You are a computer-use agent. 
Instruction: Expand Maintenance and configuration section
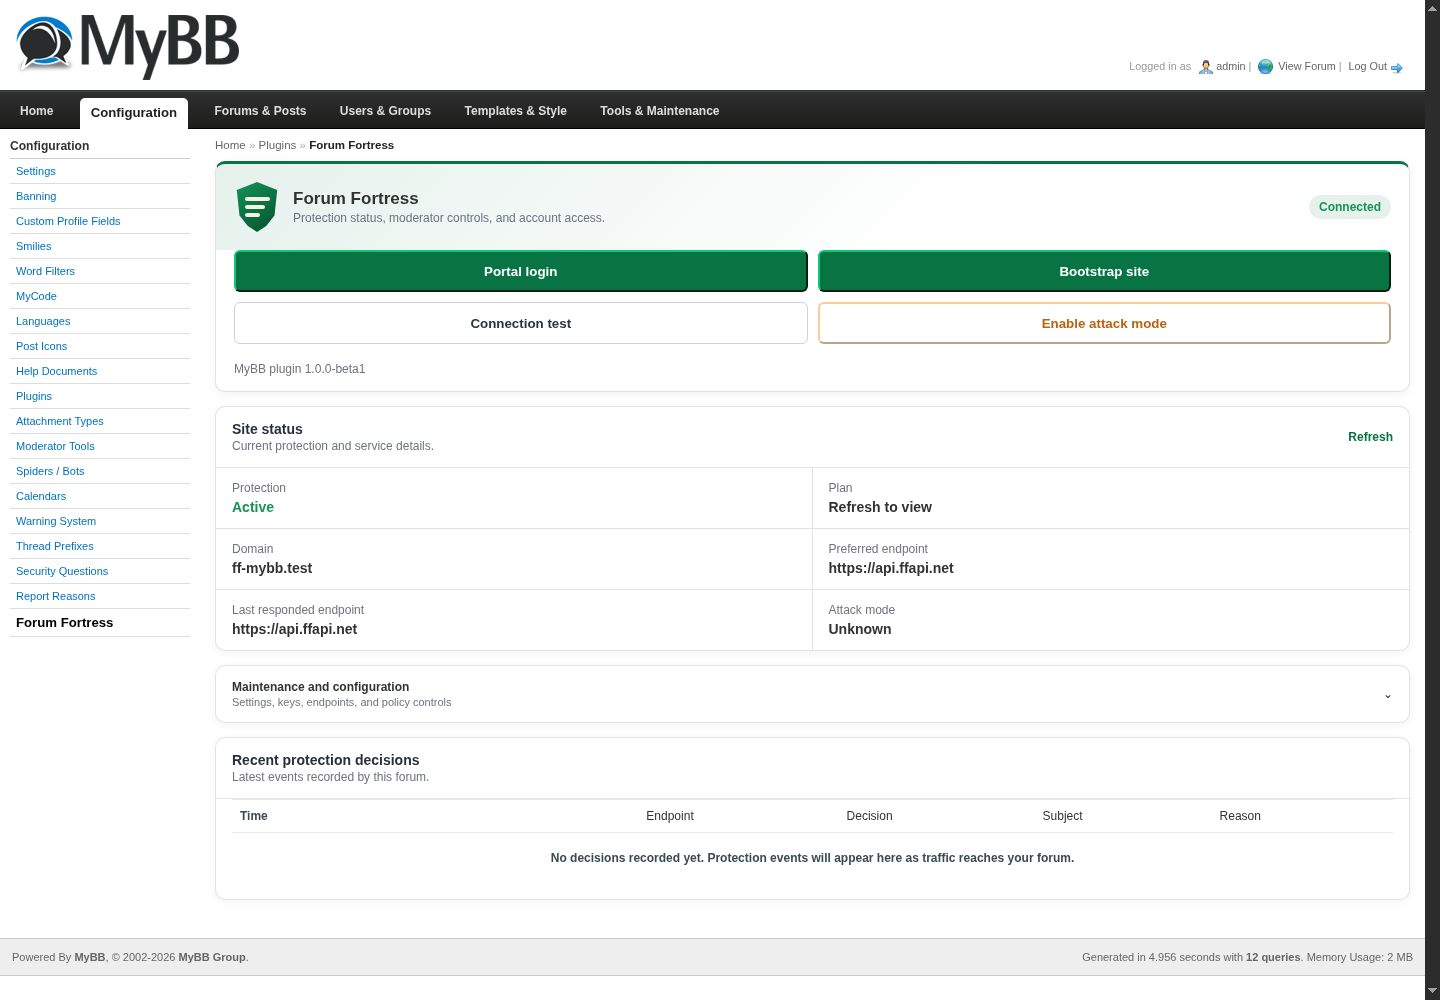pos(812,694)
